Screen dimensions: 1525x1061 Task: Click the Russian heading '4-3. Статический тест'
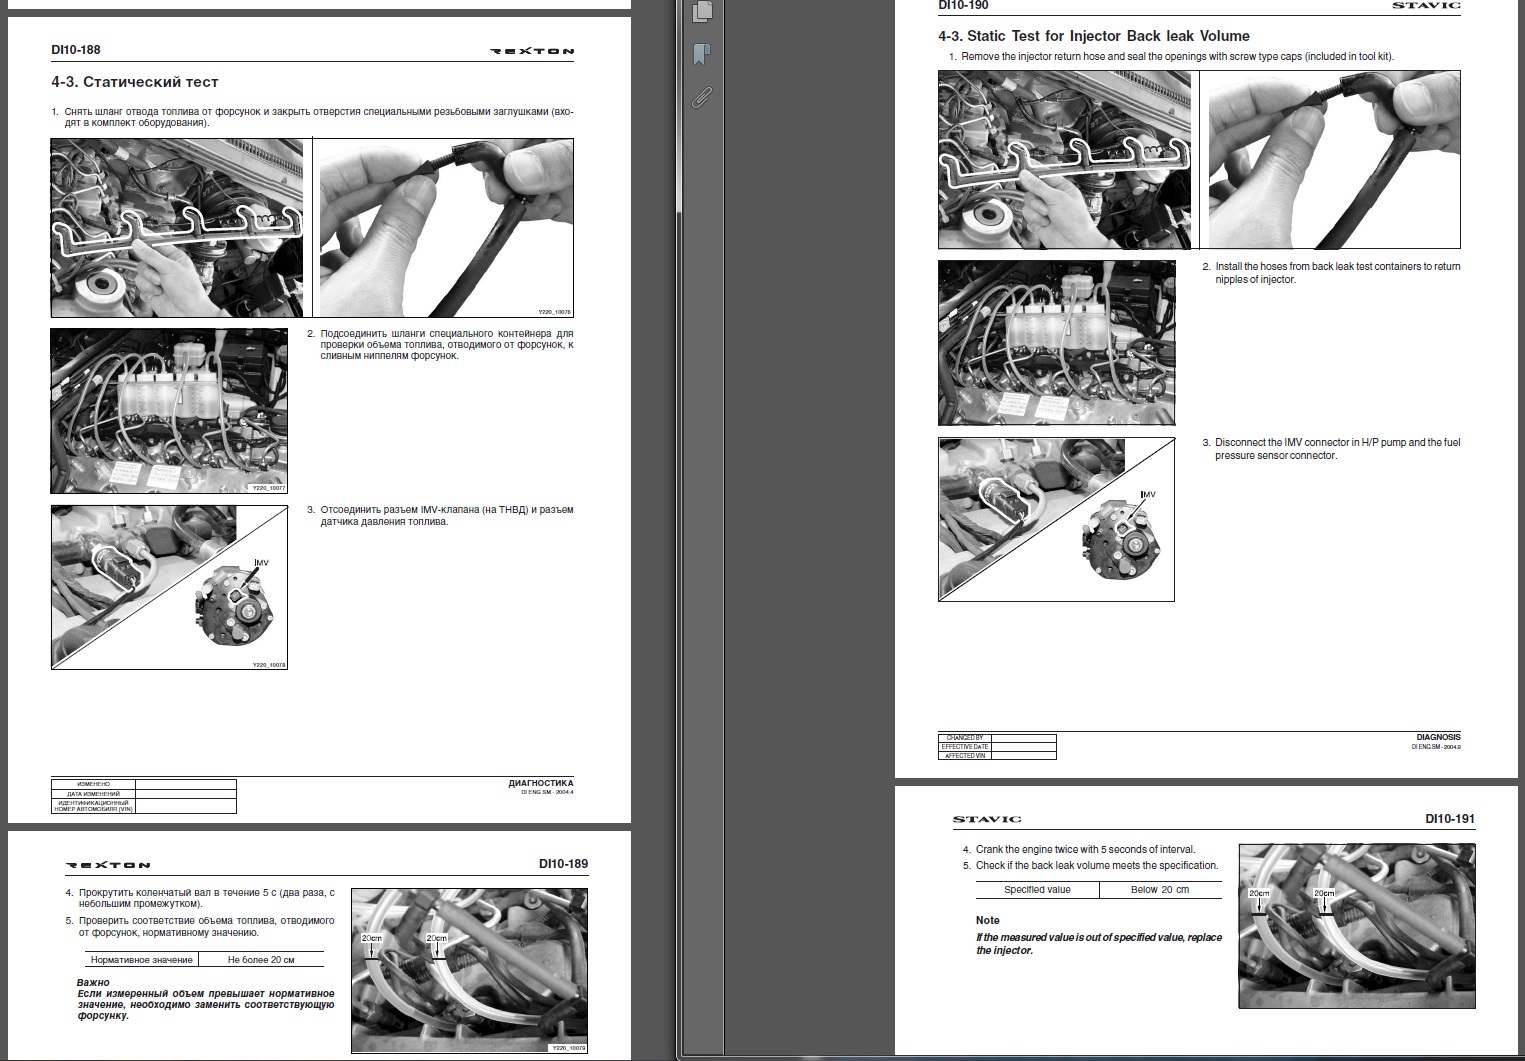135,82
